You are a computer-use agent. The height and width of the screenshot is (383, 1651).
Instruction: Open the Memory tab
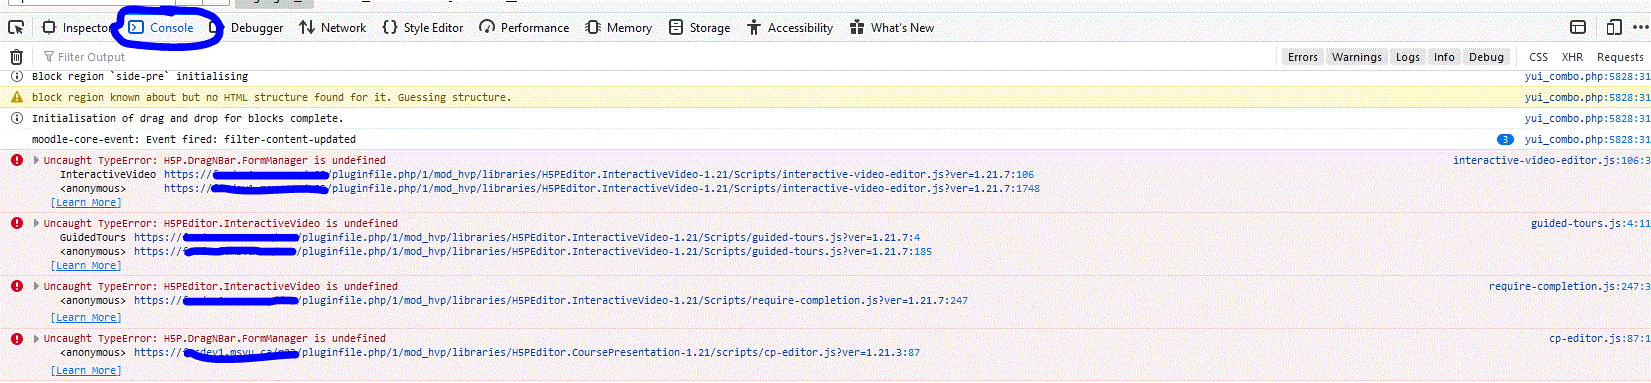coord(619,27)
